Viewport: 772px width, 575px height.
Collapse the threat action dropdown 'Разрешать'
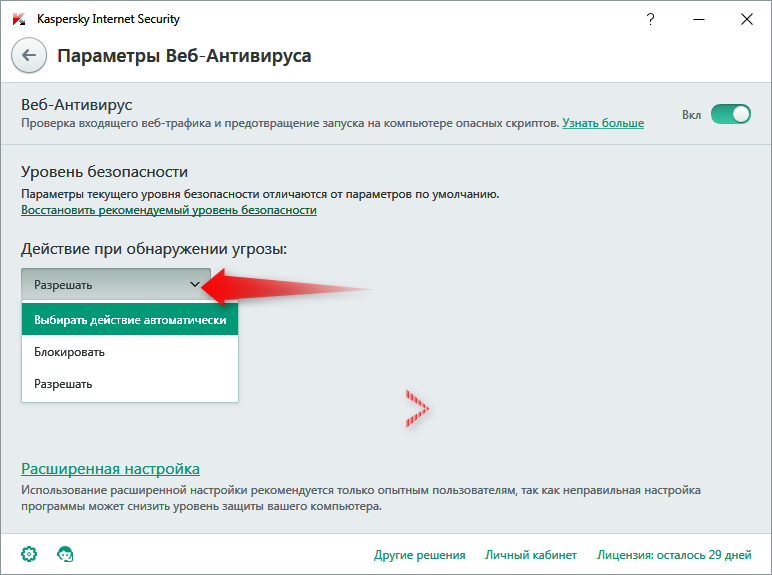pos(116,285)
